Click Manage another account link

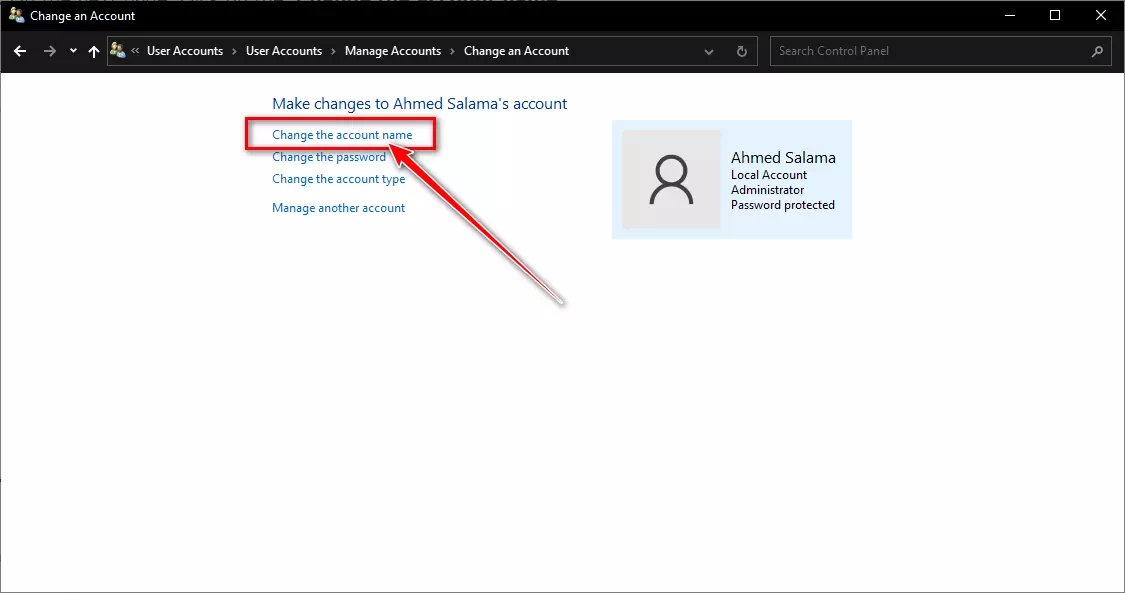coord(339,208)
